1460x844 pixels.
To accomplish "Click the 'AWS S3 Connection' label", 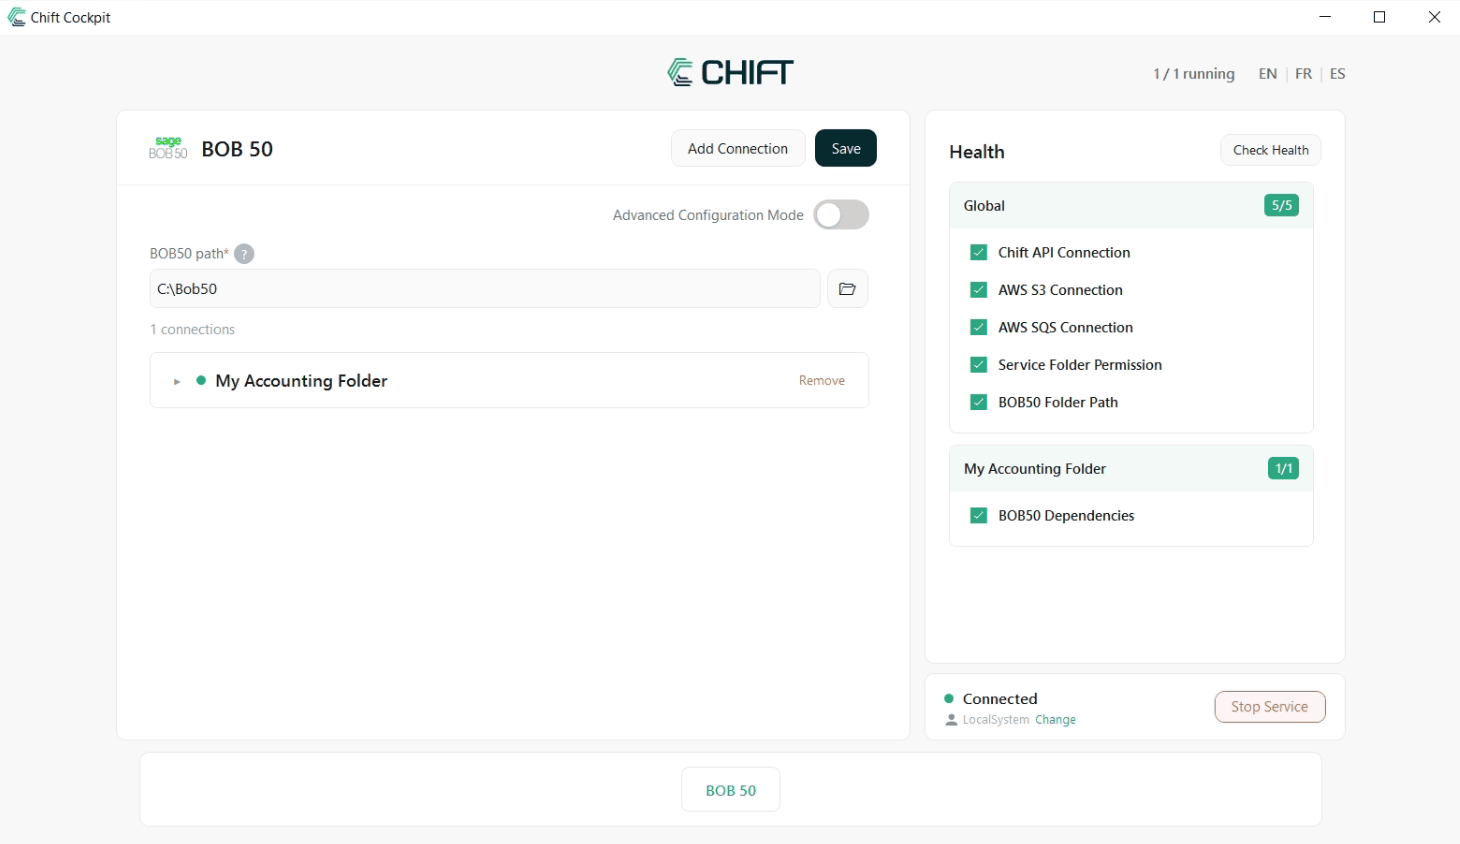I will 1060,290.
